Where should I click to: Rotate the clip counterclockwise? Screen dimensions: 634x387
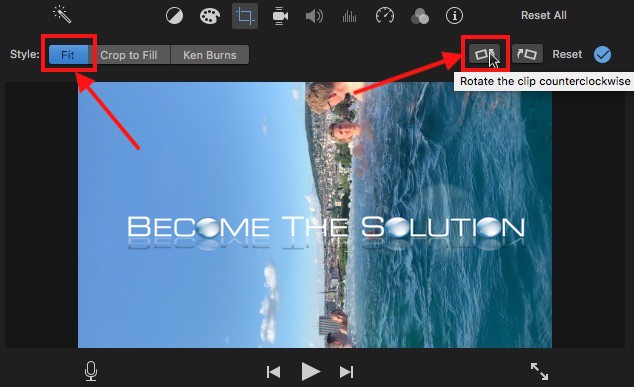click(x=484, y=54)
